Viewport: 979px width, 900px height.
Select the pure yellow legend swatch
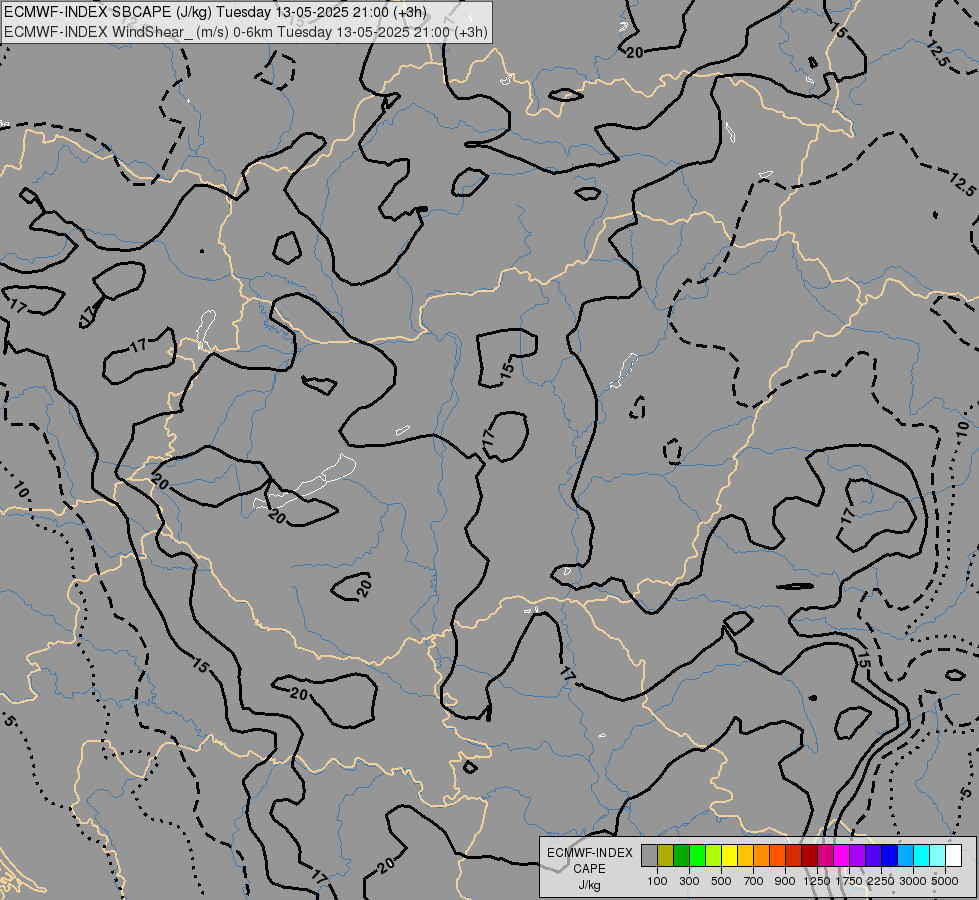[x=730, y=855]
